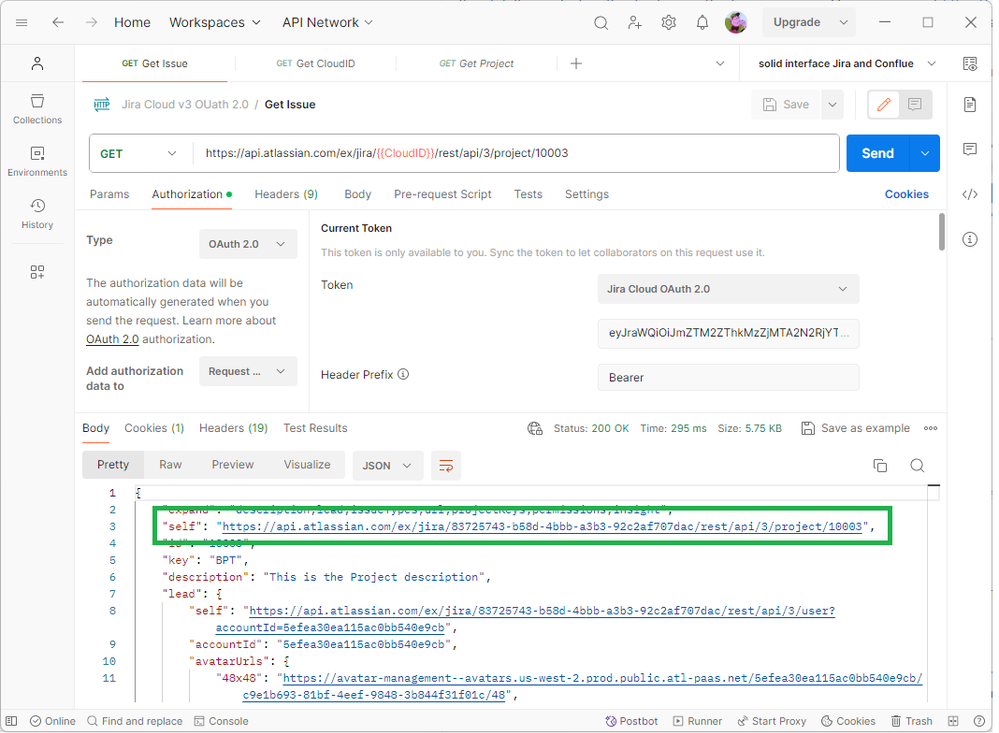Switch response view to Raw
Screen dimensions: 999x733
pyautogui.click(x=170, y=465)
